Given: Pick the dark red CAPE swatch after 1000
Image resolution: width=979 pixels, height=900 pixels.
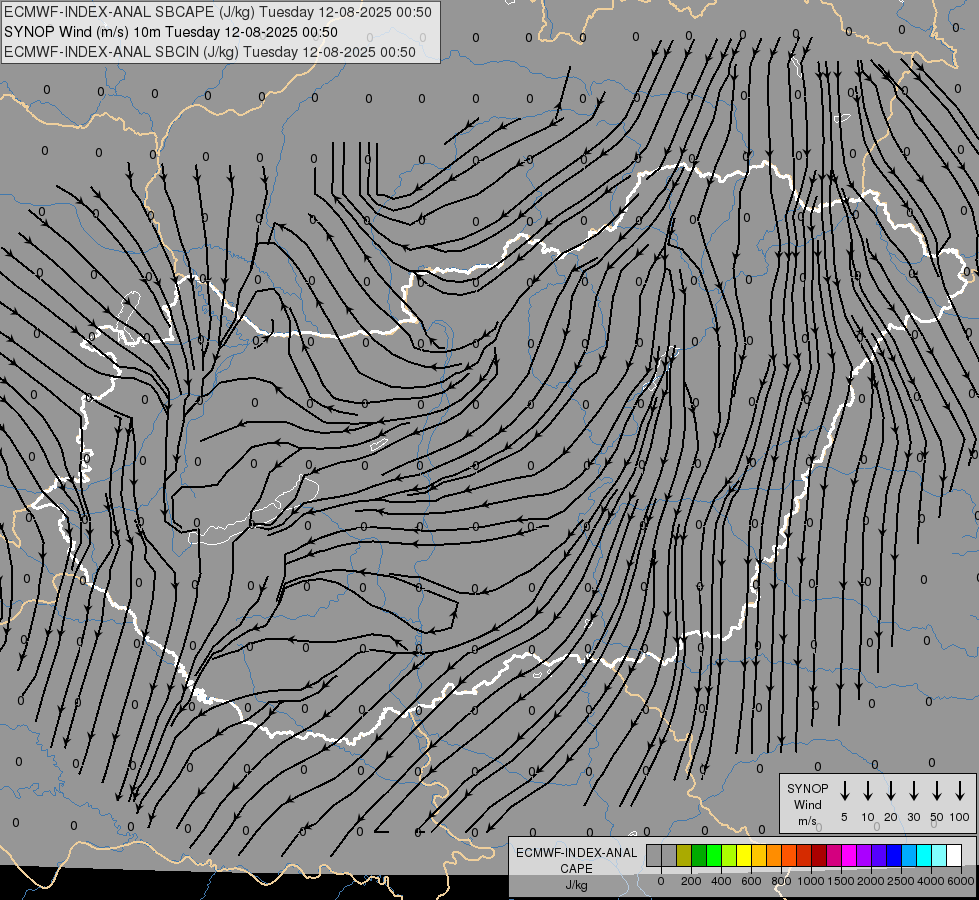Looking at the screenshot, I should [820, 855].
